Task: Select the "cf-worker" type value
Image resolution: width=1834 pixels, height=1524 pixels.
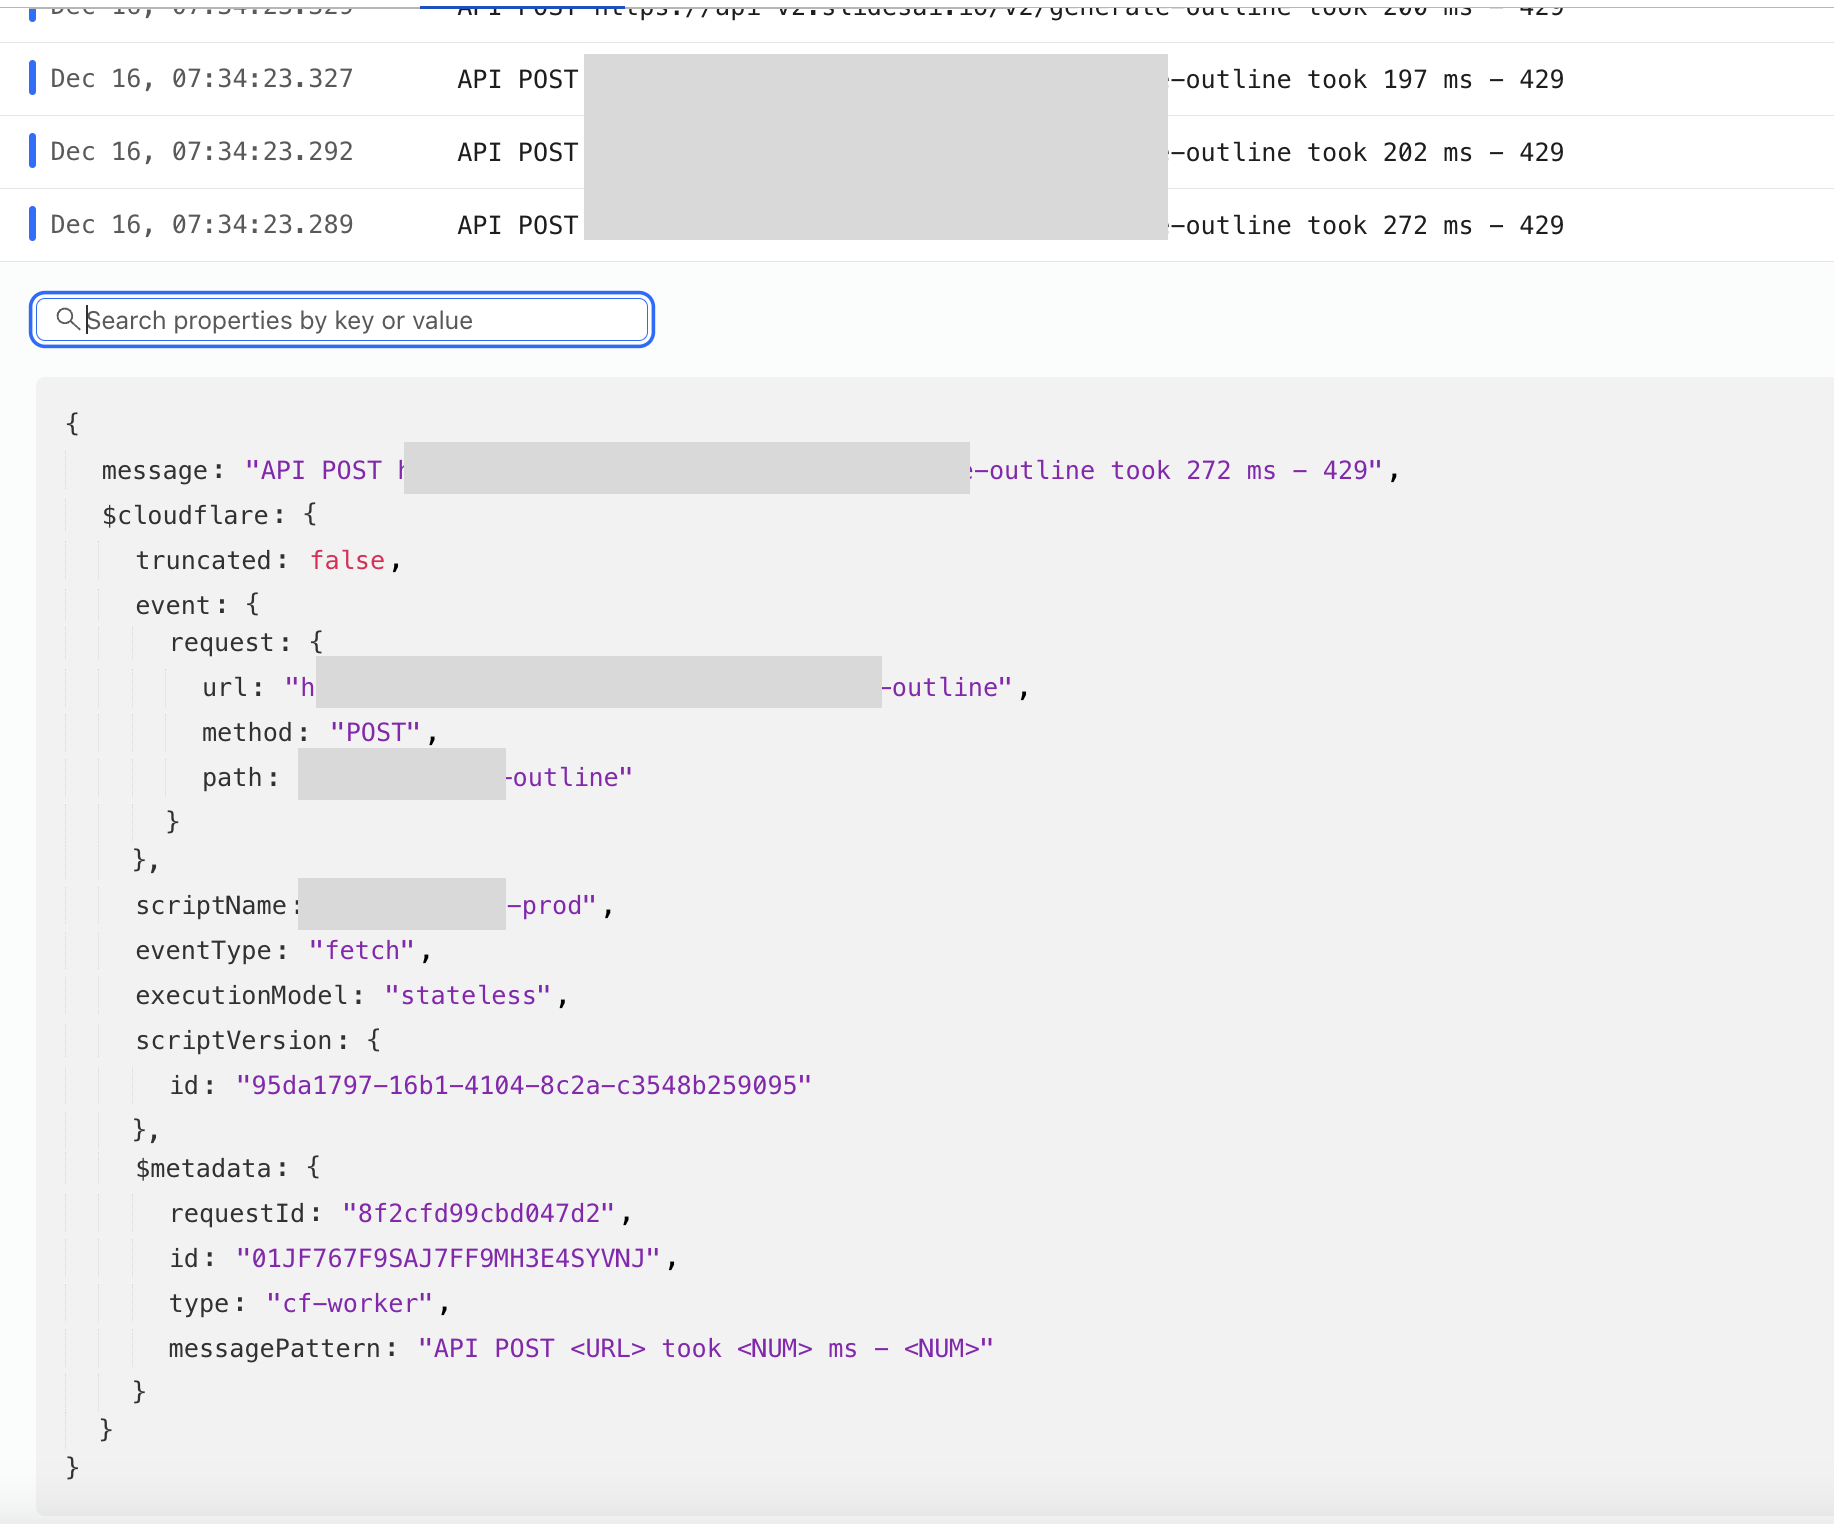Action: point(350,1303)
